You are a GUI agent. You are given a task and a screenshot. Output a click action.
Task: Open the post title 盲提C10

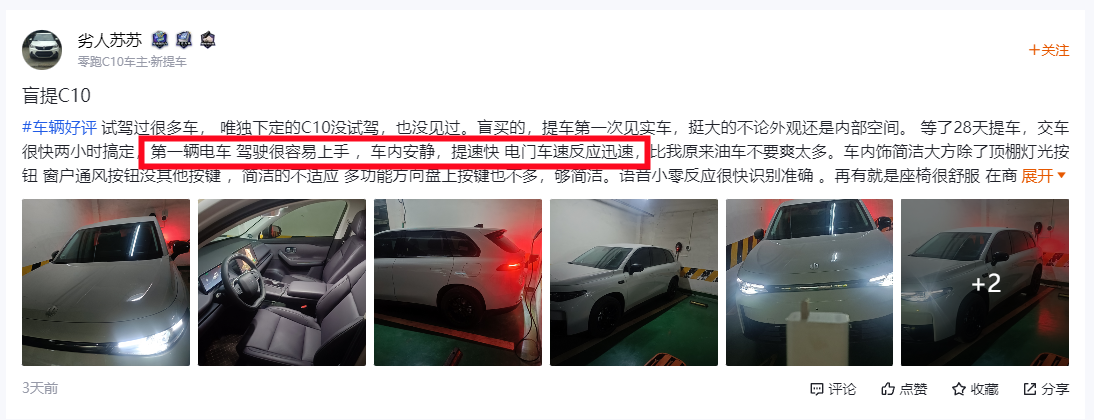pos(57,96)
